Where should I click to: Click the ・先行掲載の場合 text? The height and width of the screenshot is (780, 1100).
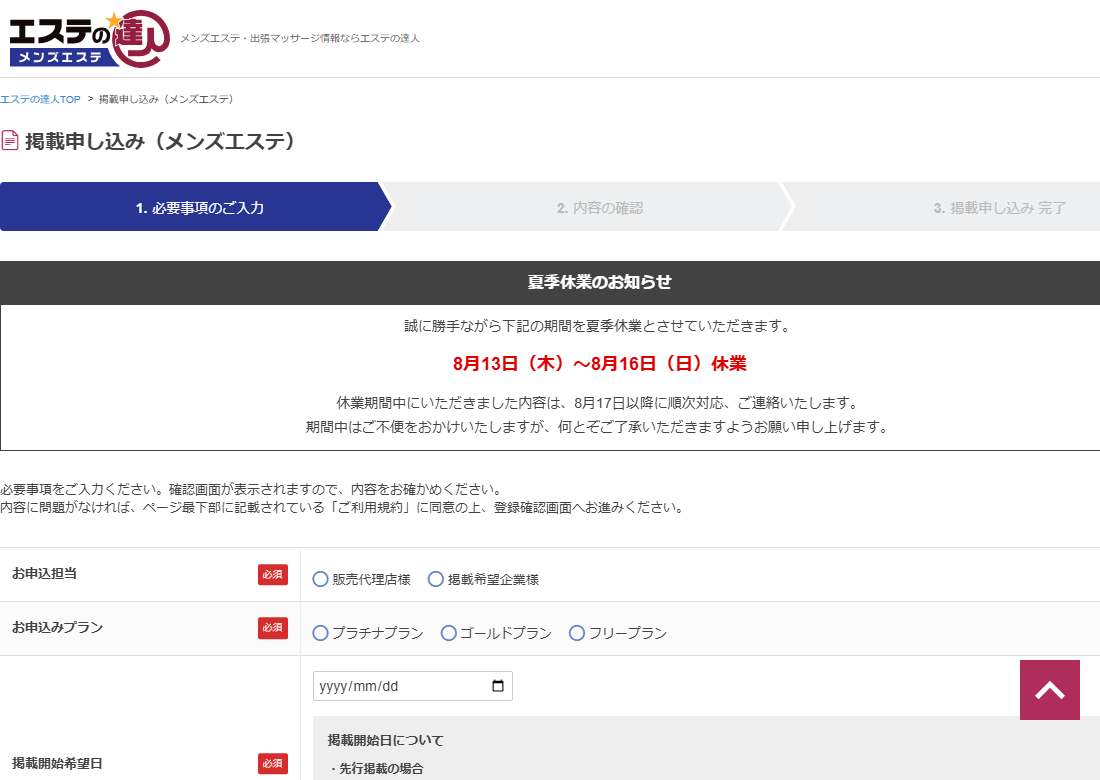click(x=375, y=769)
